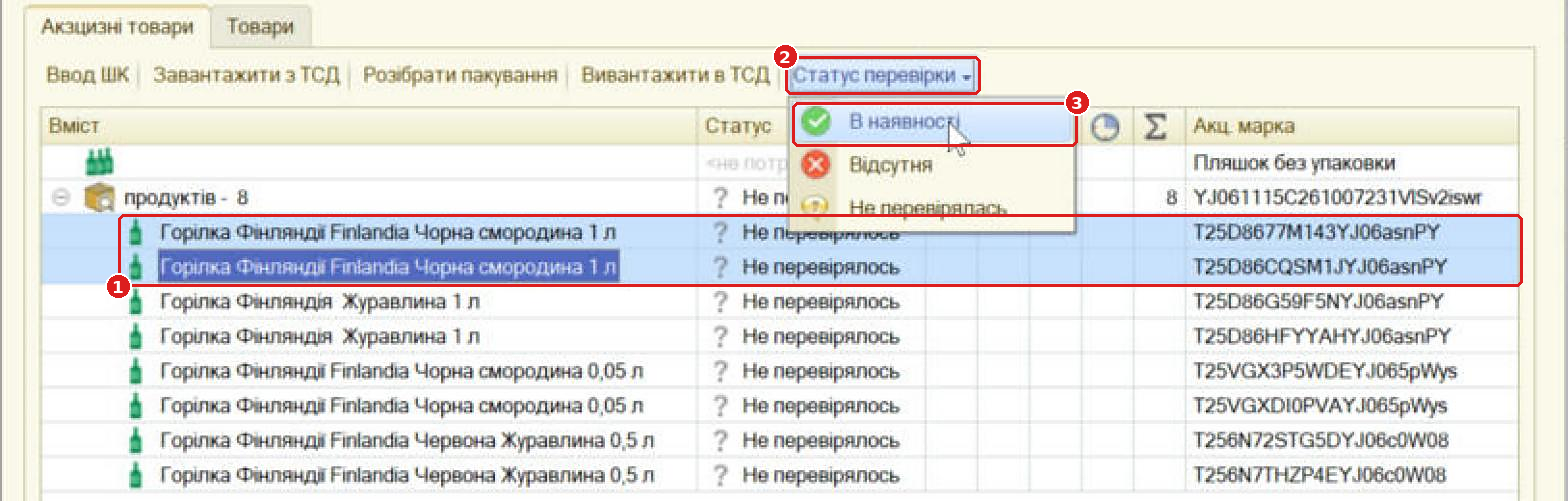Click the clock column header icon

[x=1104, y=127]
